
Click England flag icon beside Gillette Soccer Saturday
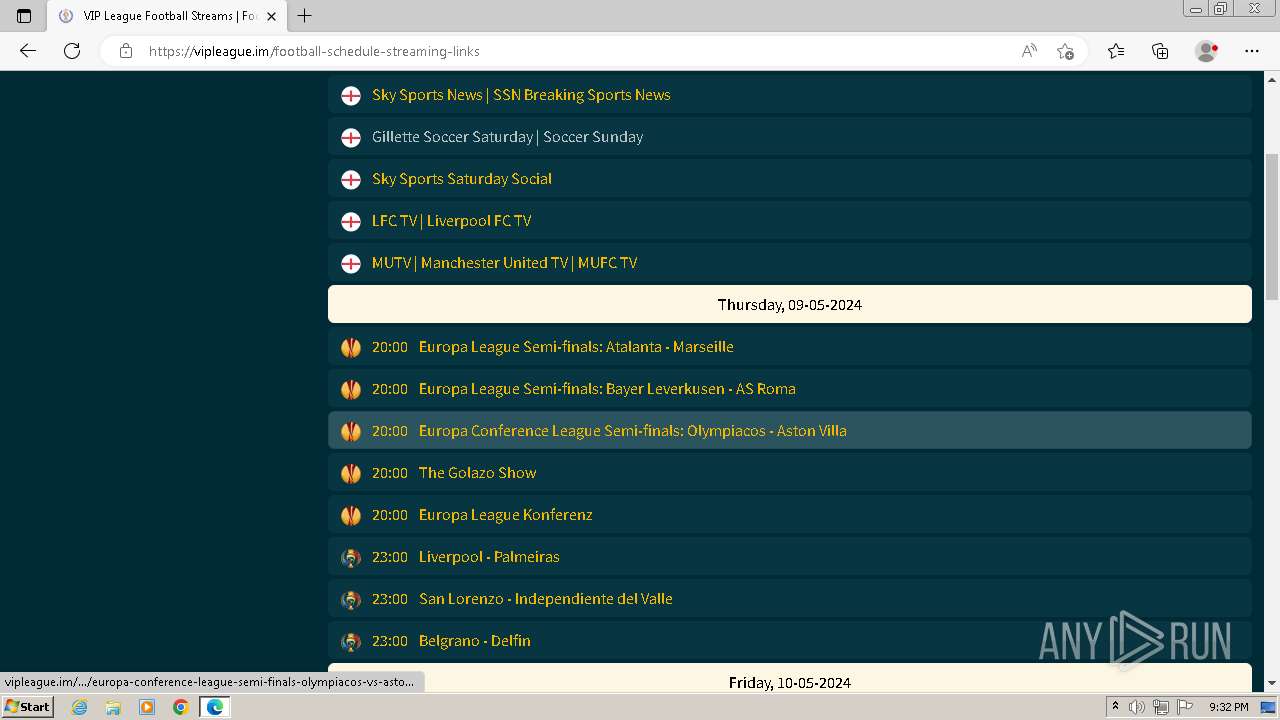point(351,137)
